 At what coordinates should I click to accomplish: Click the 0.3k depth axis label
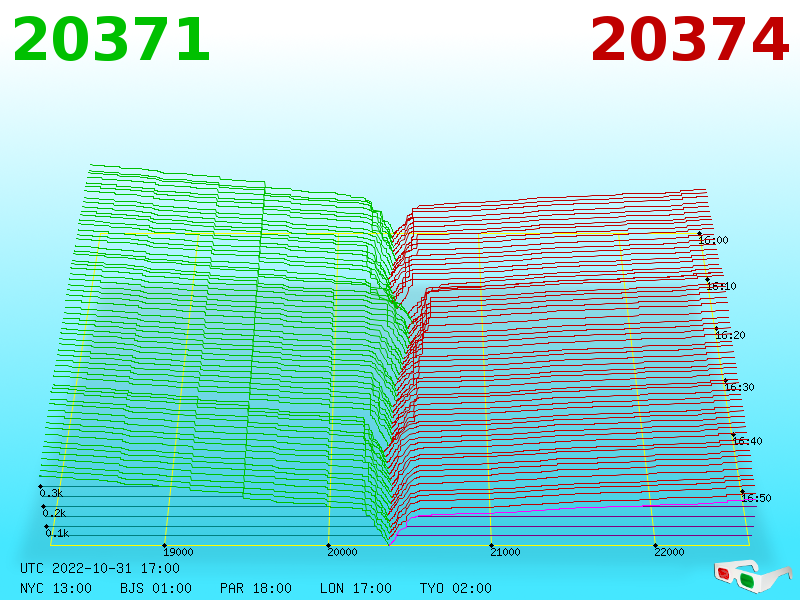click(51, 493)
